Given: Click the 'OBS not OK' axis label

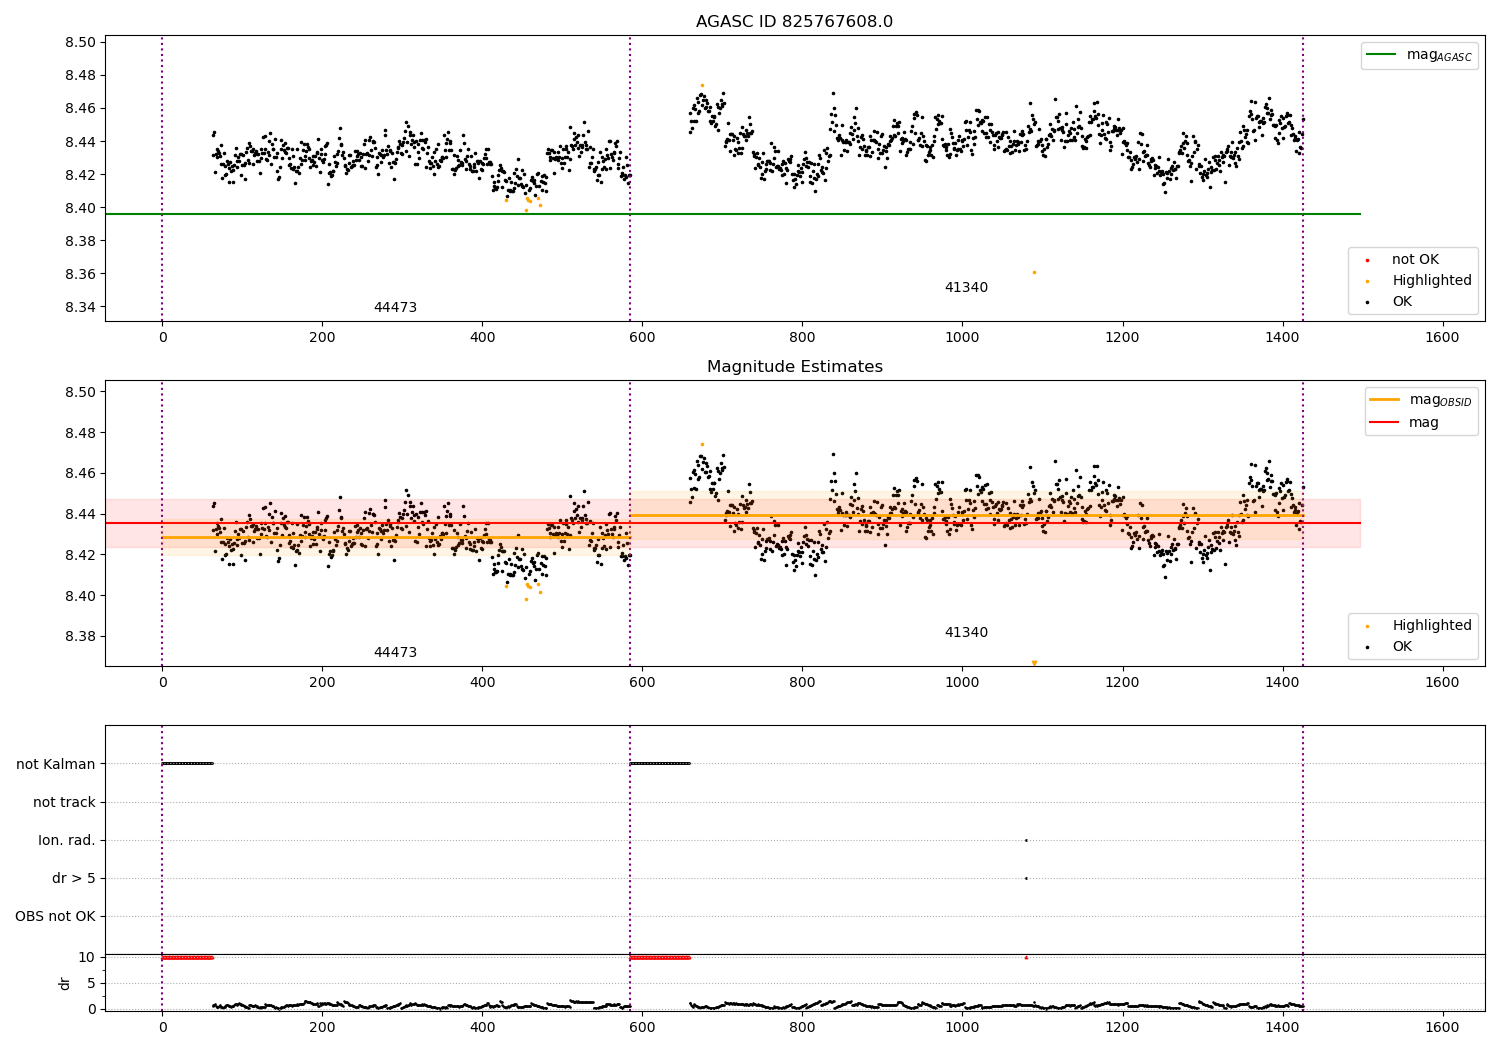Looking at the screenshot, I should pyautogui.click(x=55, y=916).
